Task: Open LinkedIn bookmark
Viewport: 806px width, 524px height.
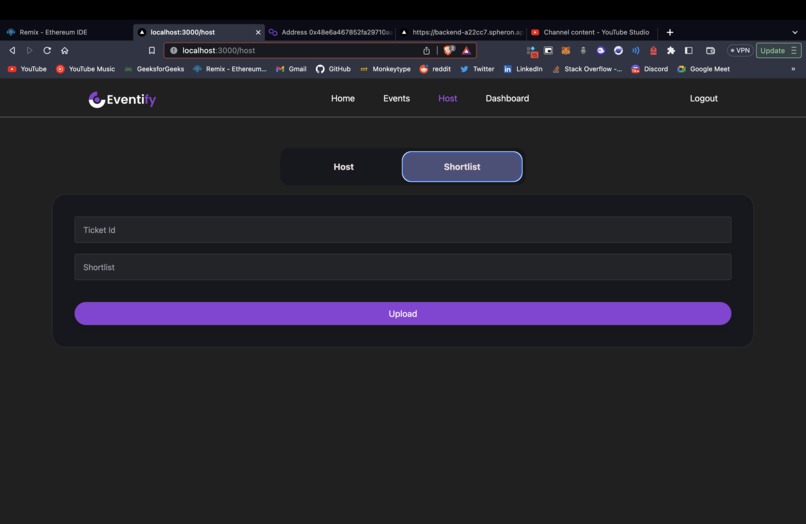Action: click(523, 69)
